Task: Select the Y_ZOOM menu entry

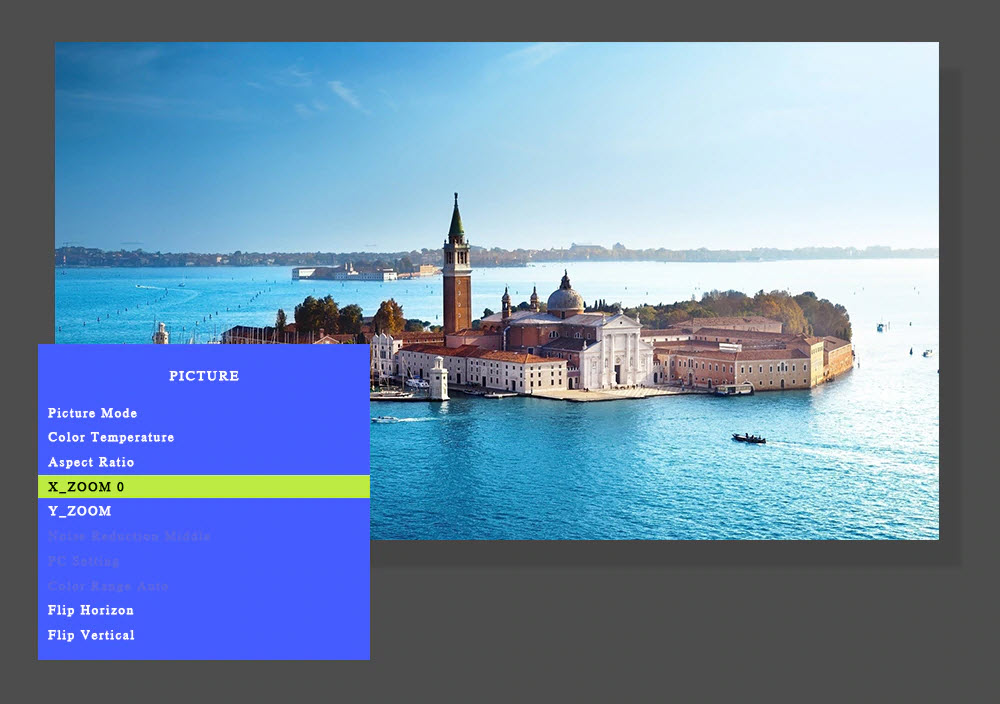Action: point(80,511)
